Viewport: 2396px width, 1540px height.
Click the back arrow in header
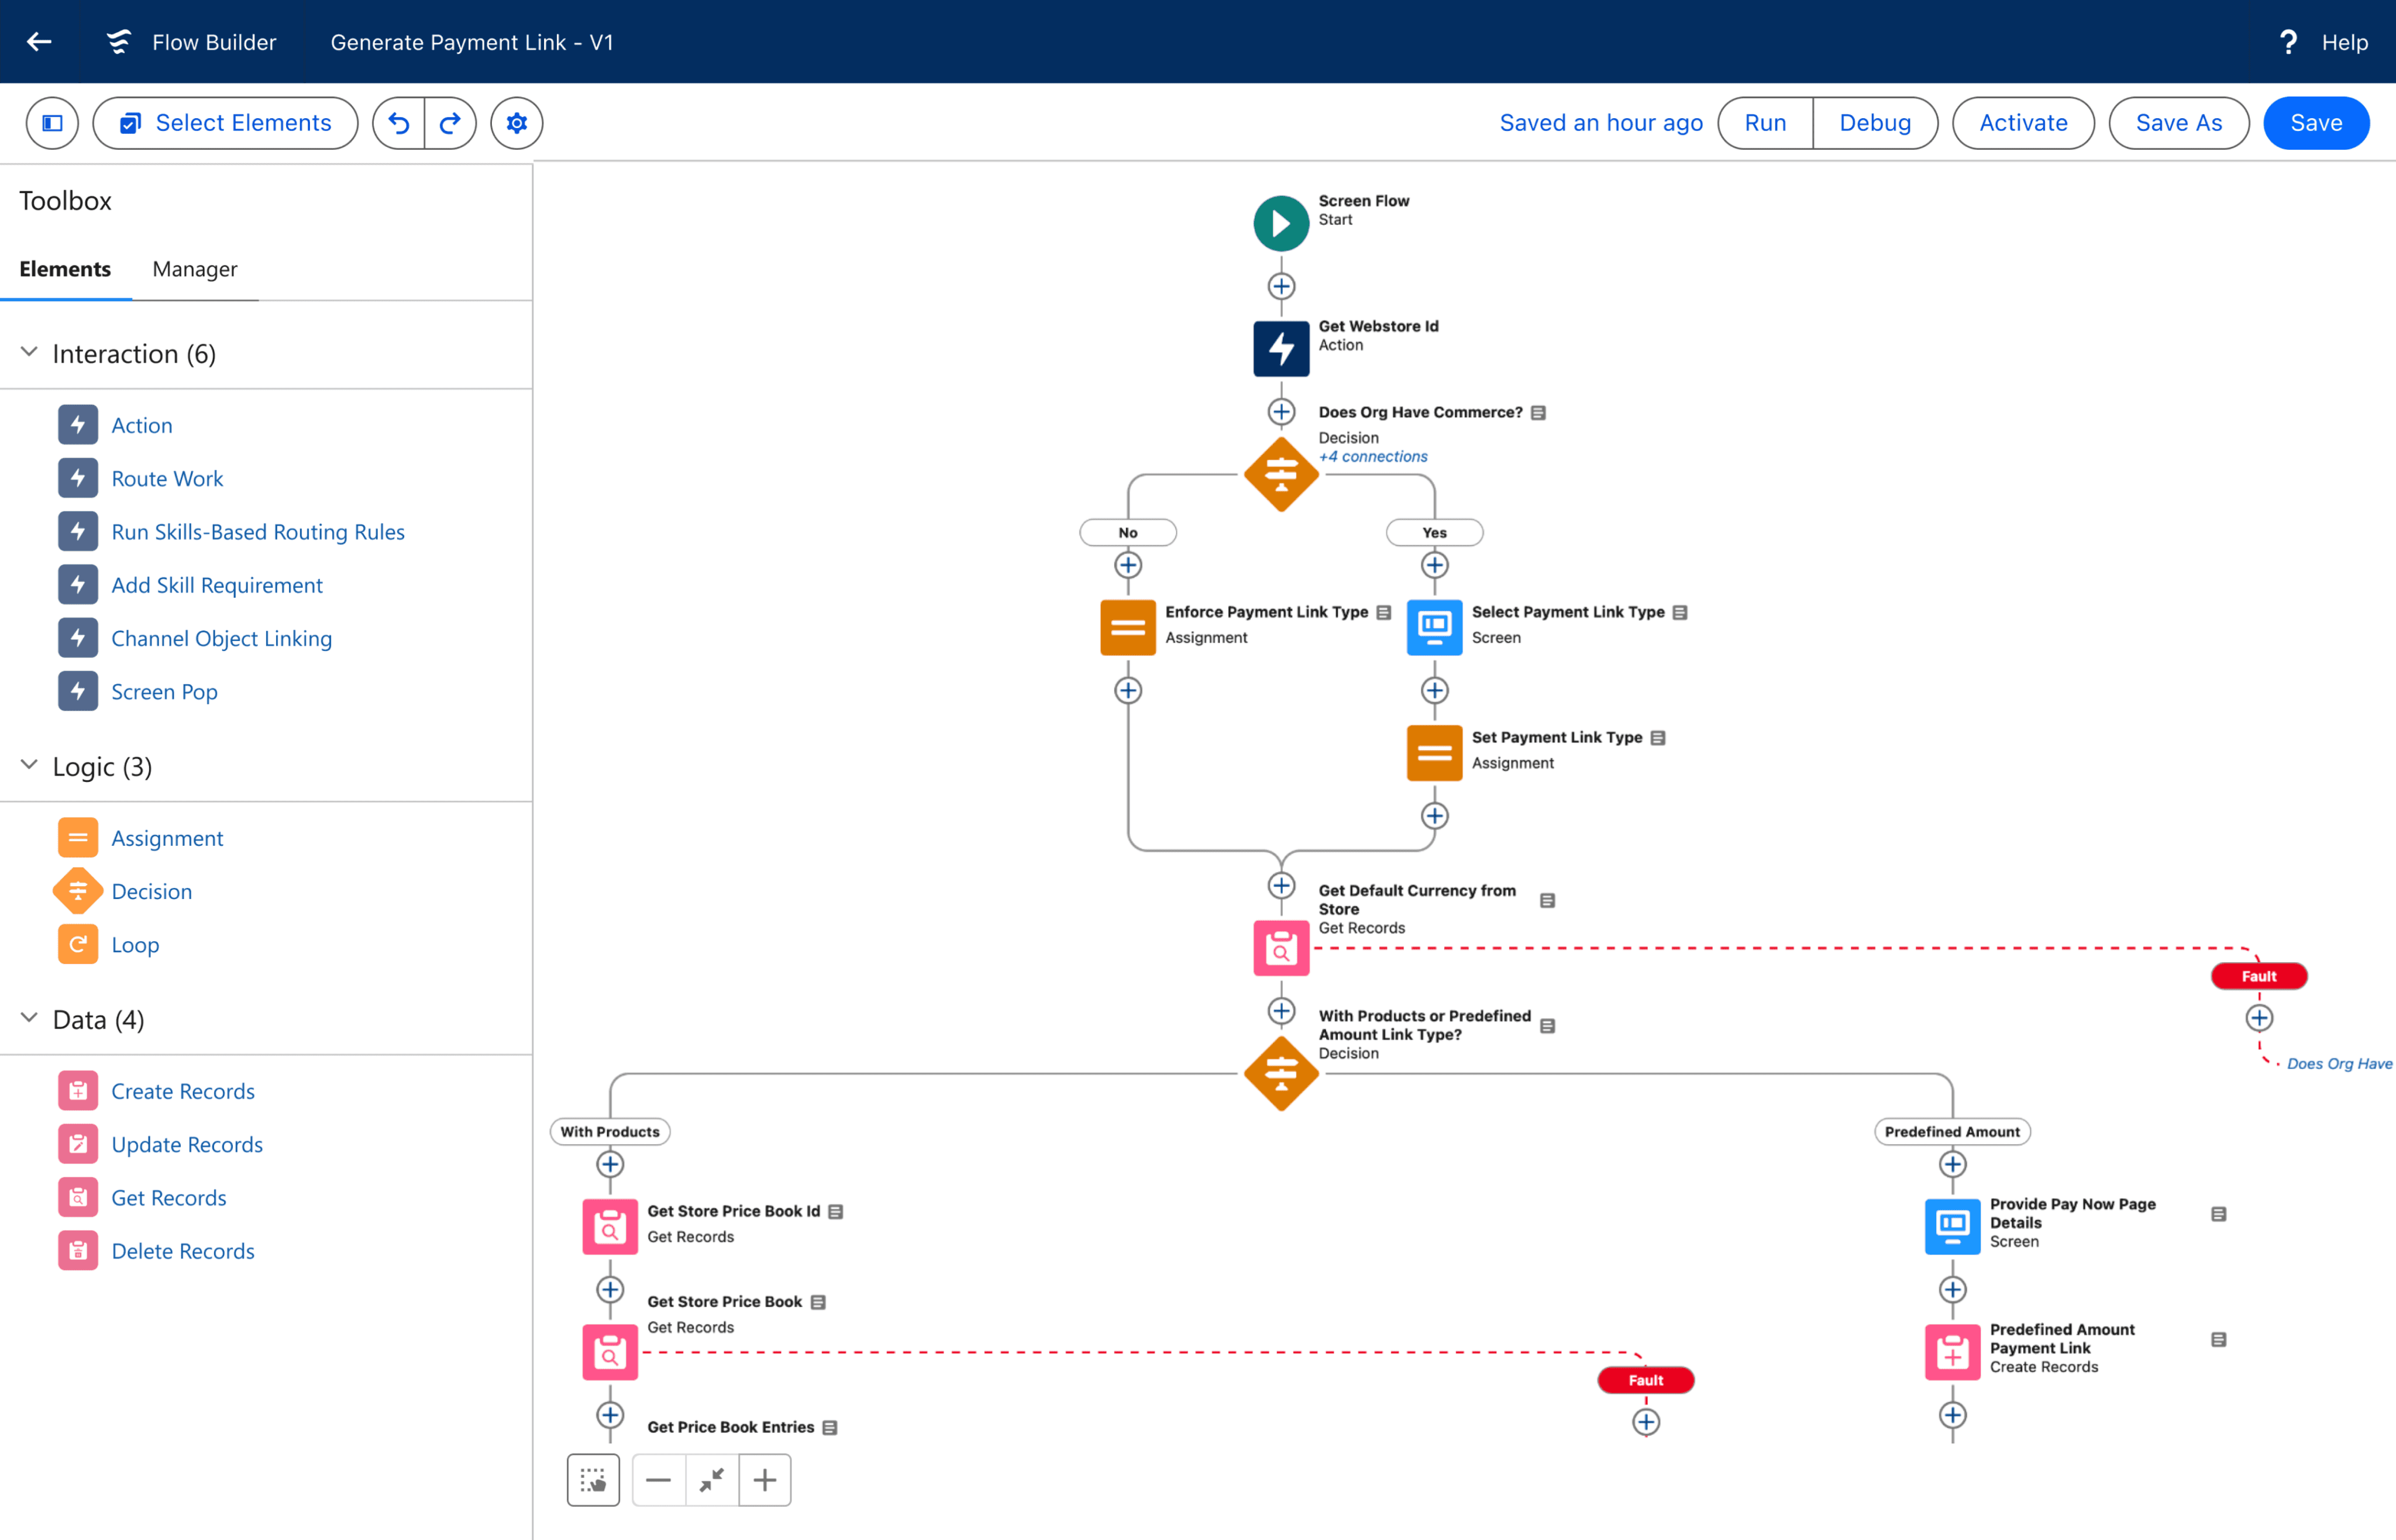tap(39, 42)
